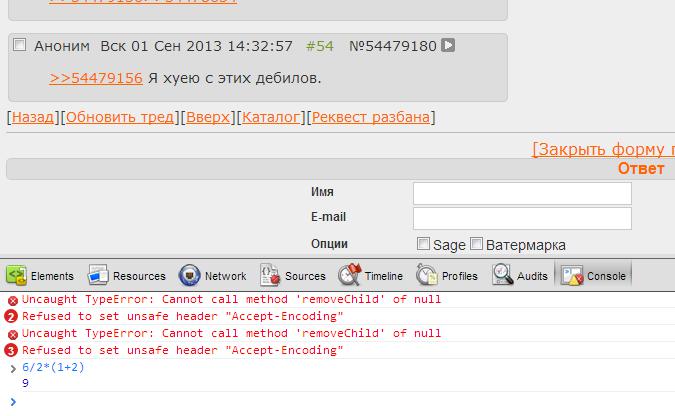Focus the Имя input field
The image size is (675, 416).
coord(522,193)
